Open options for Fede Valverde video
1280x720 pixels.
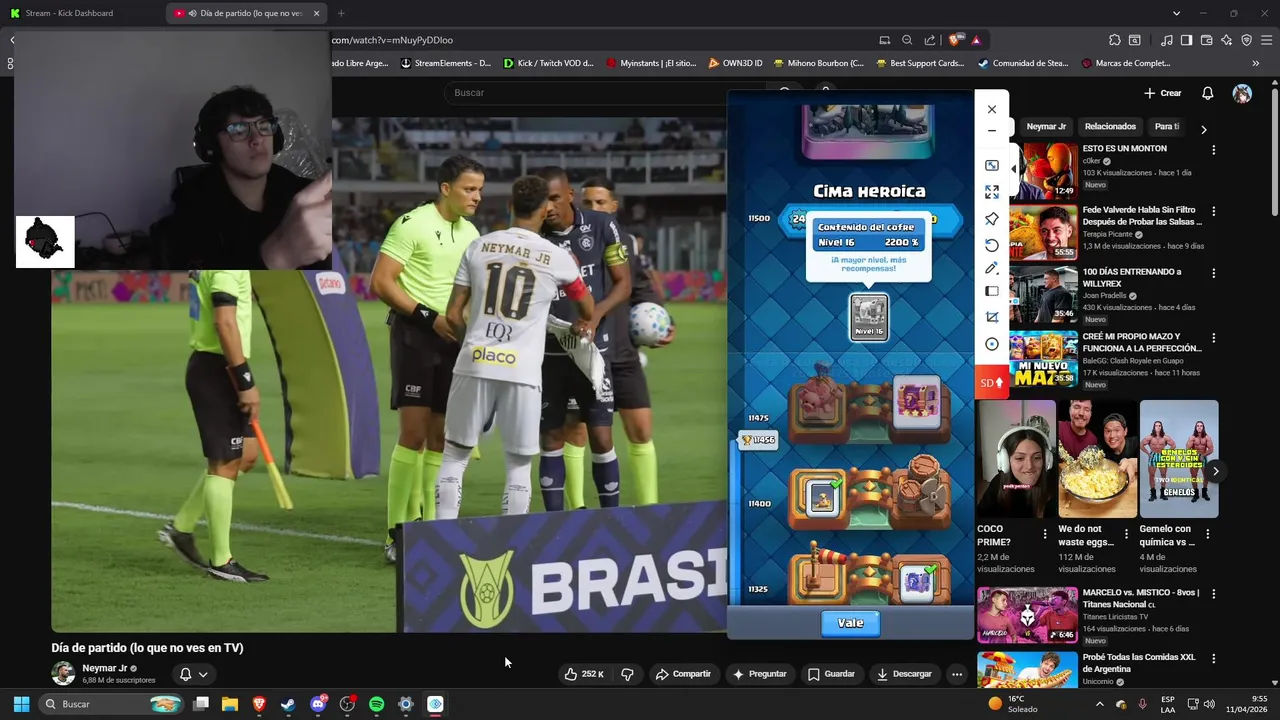click(1214, 212)
